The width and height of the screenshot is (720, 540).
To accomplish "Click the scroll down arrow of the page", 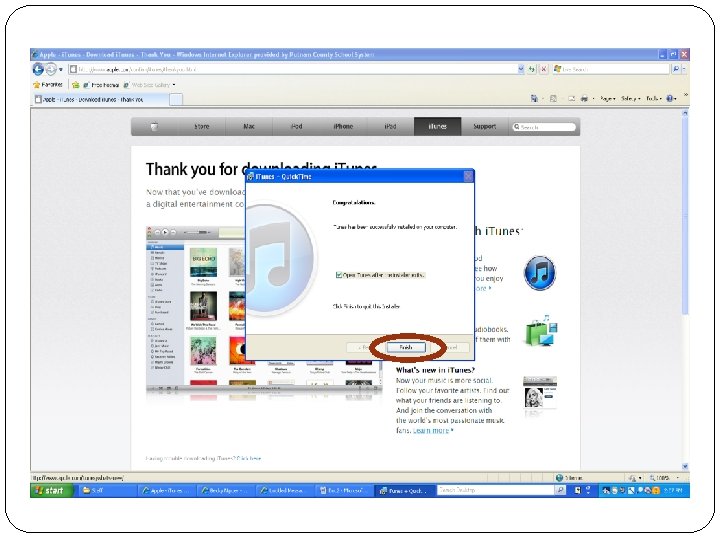I will tap(685, 467).
